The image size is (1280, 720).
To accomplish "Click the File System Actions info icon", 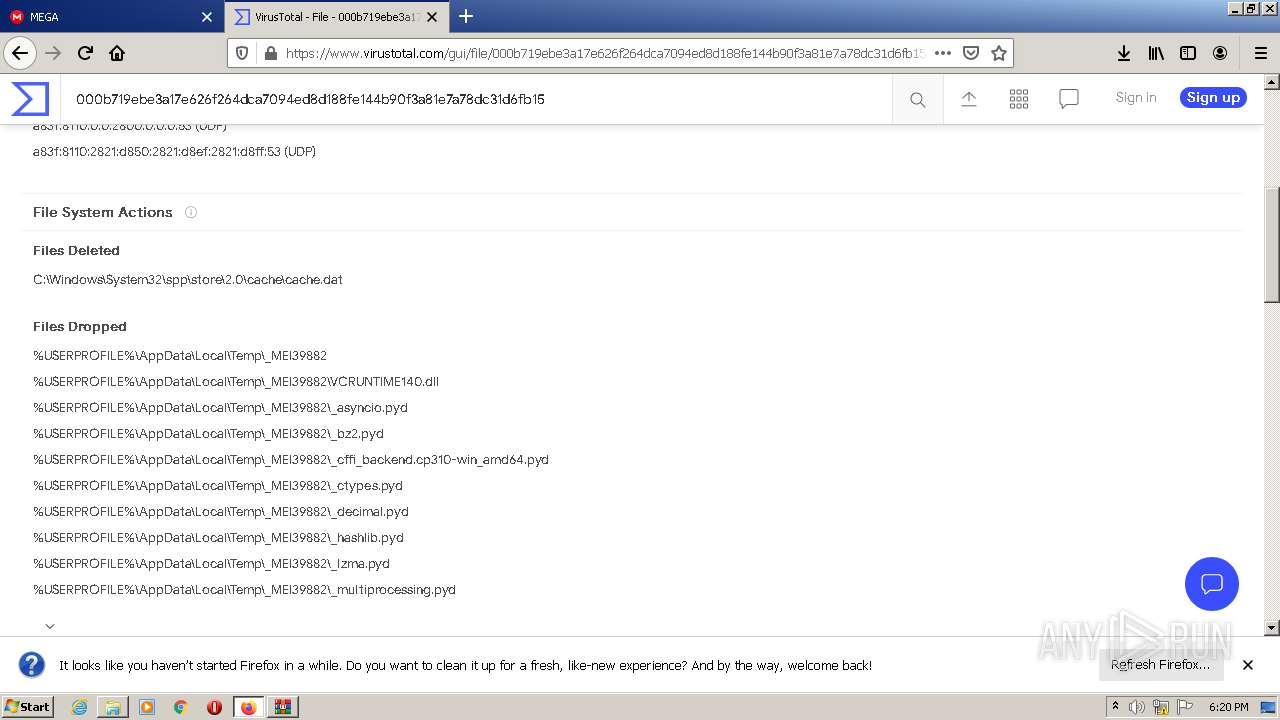I will (x=191, y=212).
